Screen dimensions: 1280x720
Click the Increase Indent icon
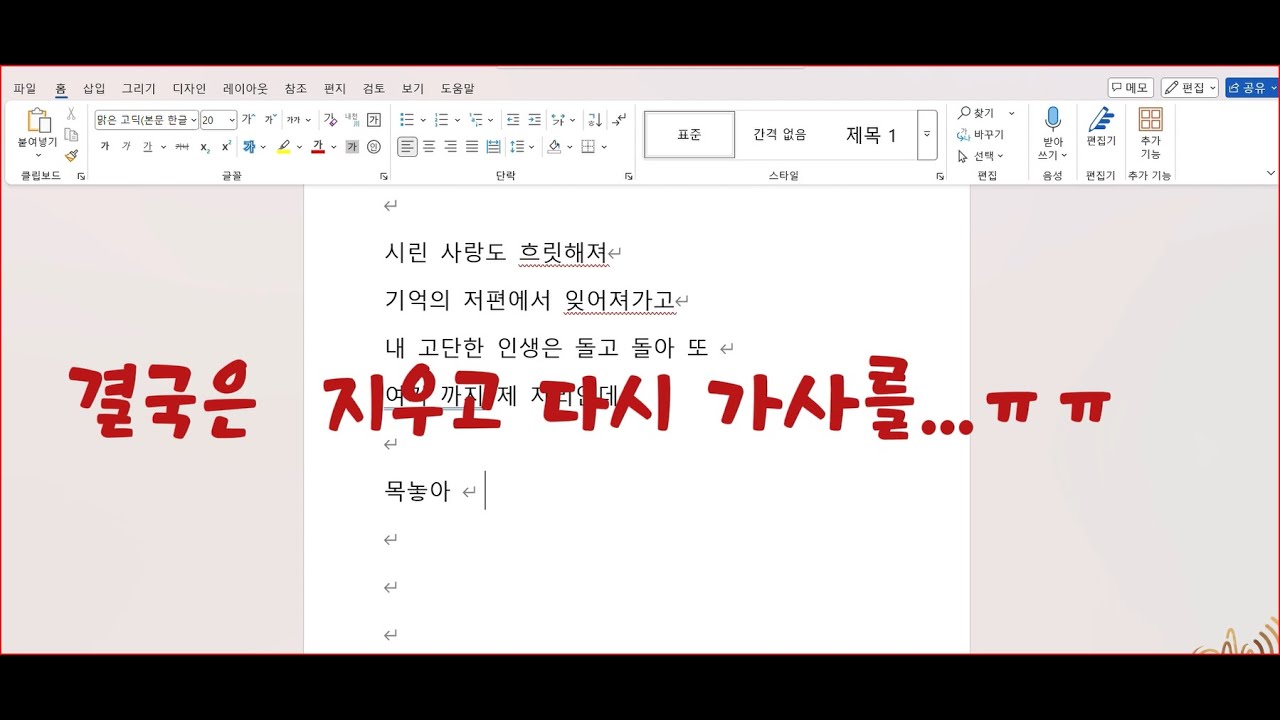click(x=535, y=120)
